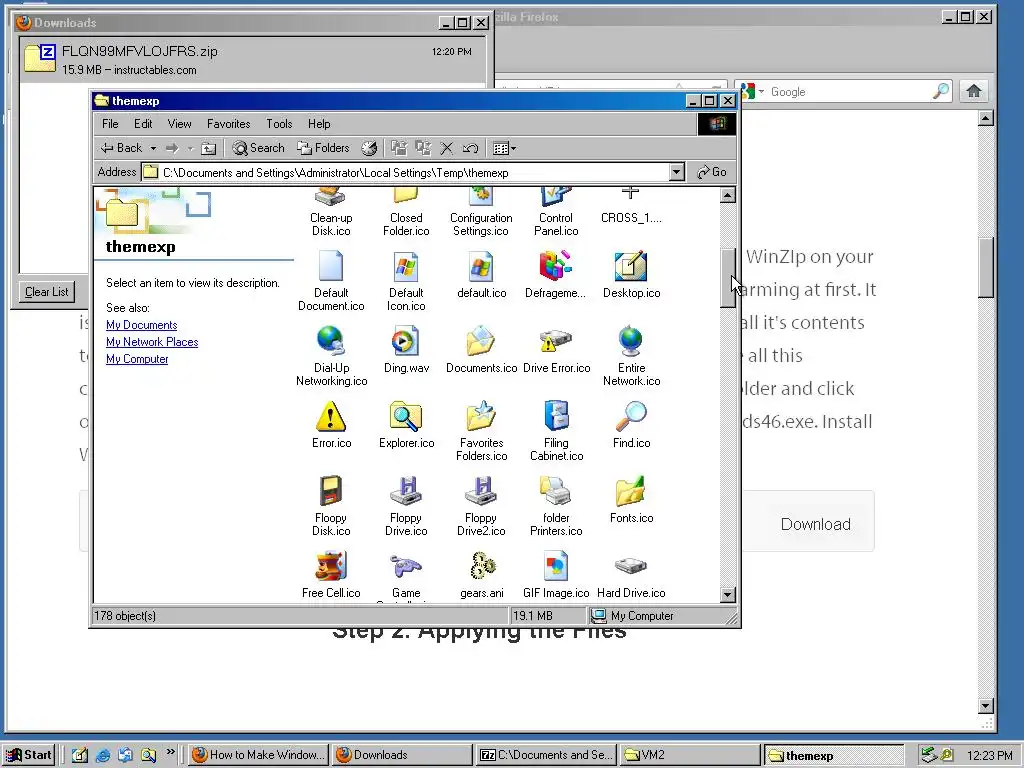Viewport: 1024px width, 768px height.
Task: Click the themexp window scrollbar thumb
Action: pyautogui.click(x=728, y=278)
